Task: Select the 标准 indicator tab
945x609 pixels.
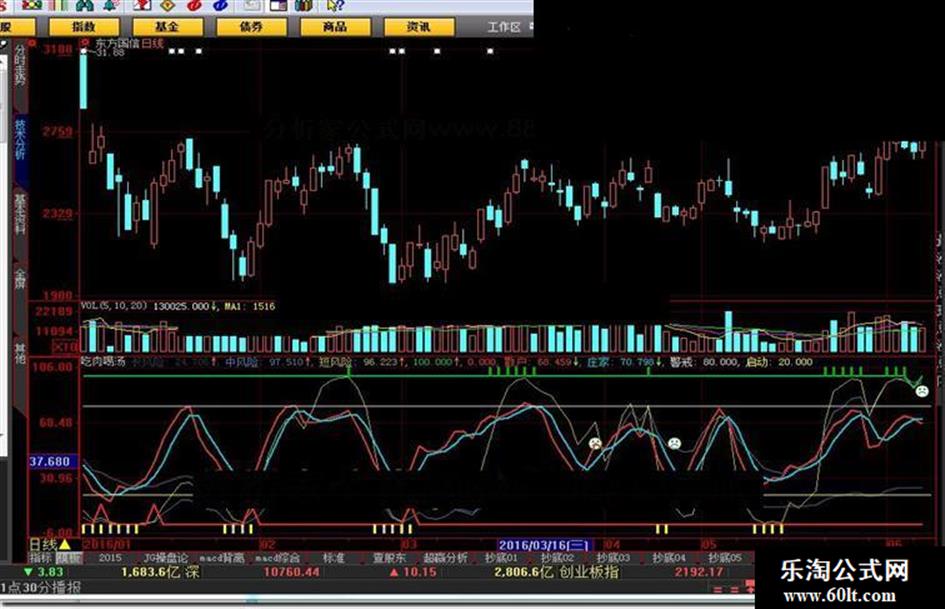Action: [x=333, y=558]
